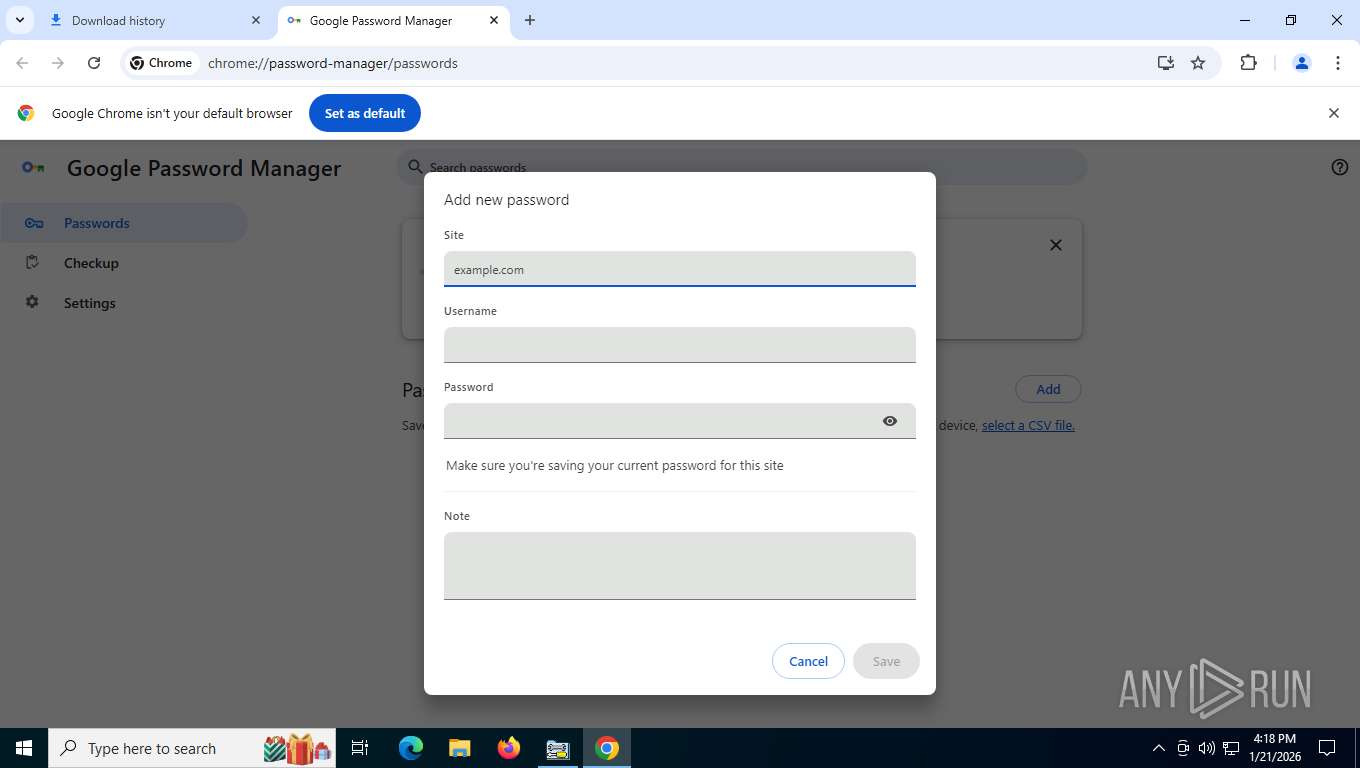This screenshot has width=1360, height=768.
Task: Open the volume control in tray
Action: point(1207,748)
